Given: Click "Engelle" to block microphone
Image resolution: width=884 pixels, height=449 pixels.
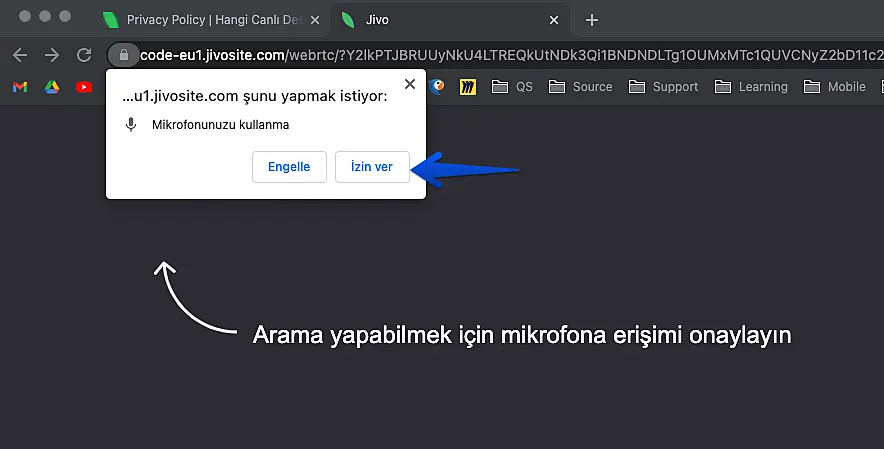Looking at the screenshot, I should [289, 167].
